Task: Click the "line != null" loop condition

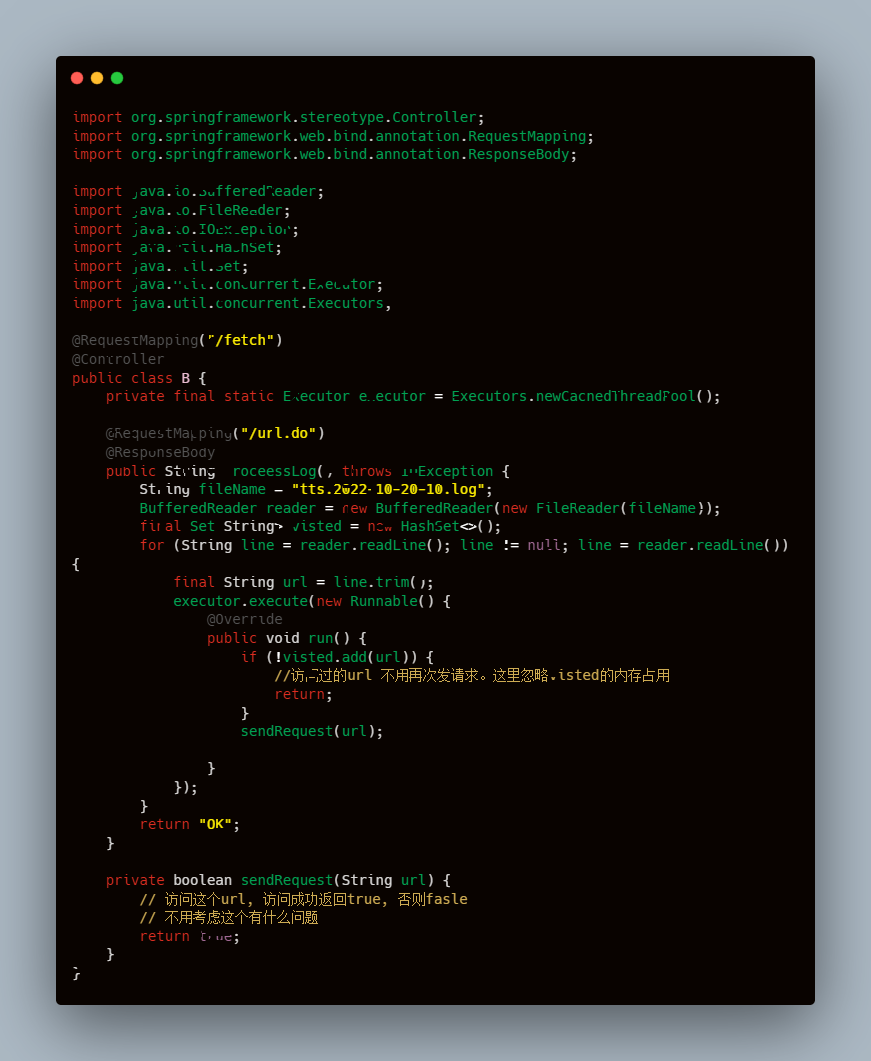Action: point(511,545)
